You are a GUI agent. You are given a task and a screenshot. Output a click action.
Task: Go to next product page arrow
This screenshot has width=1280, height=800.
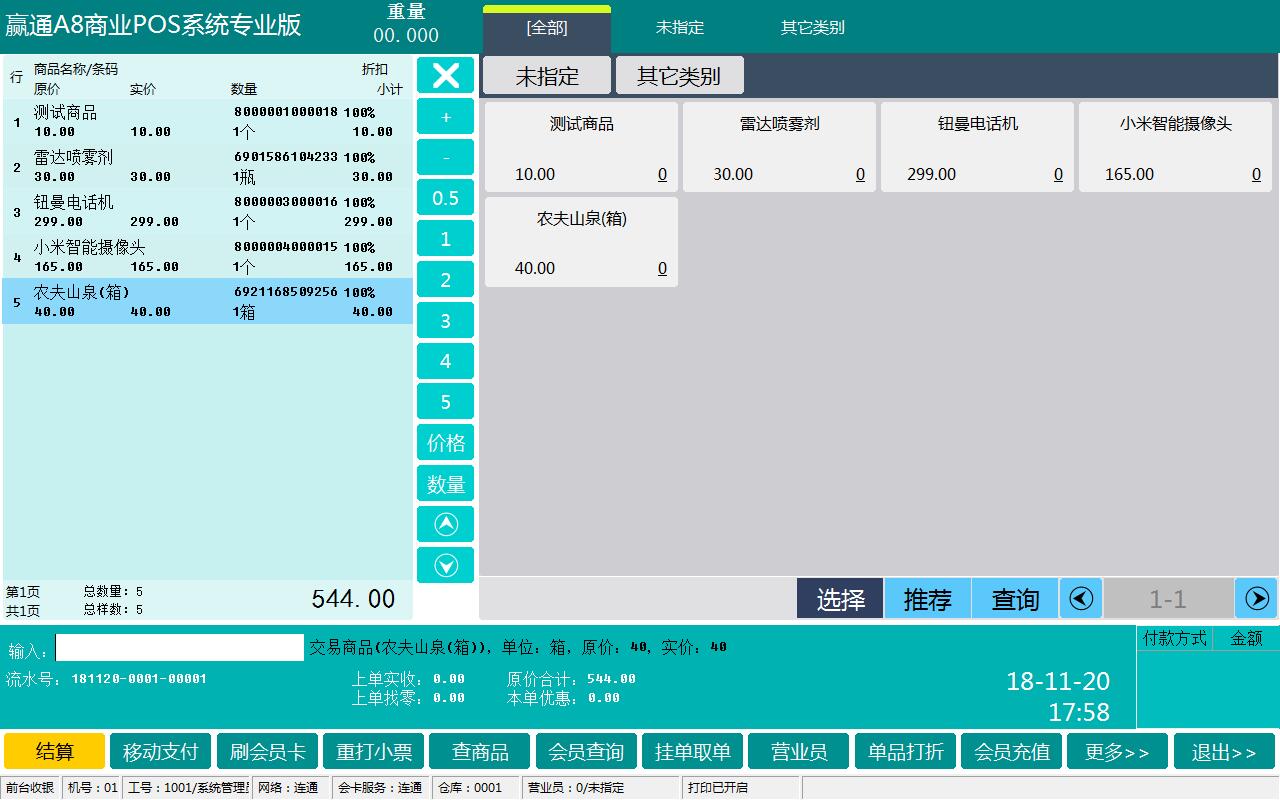click(1256, 598)
